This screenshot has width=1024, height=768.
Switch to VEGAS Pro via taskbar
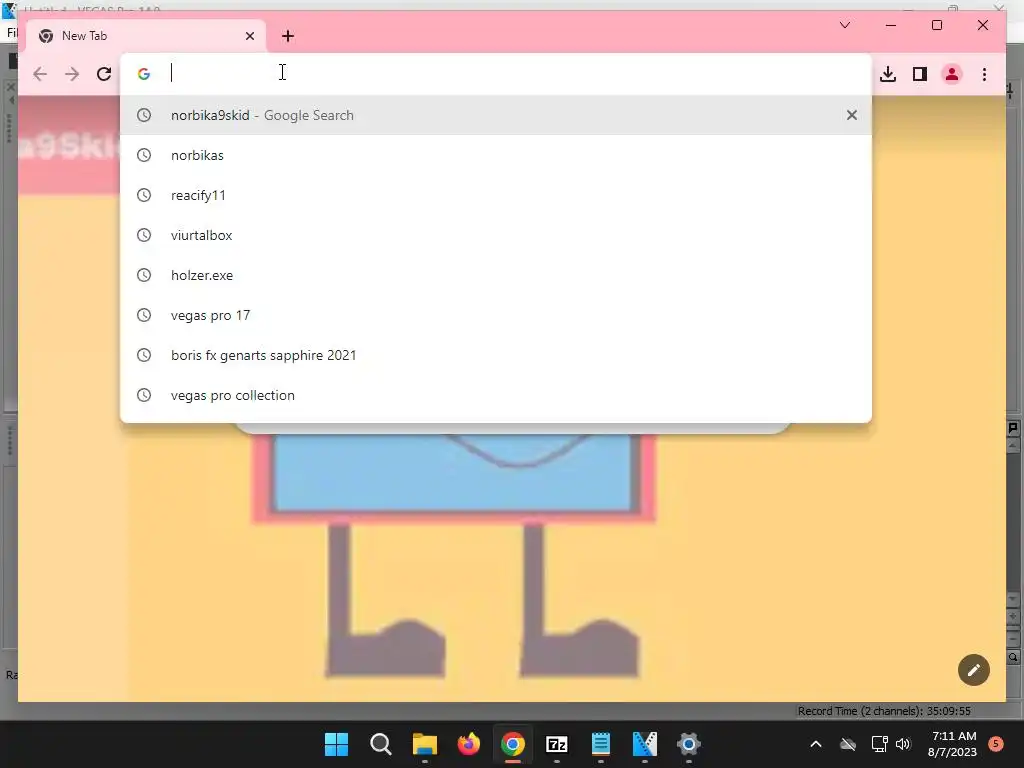[x=645, y=744]
